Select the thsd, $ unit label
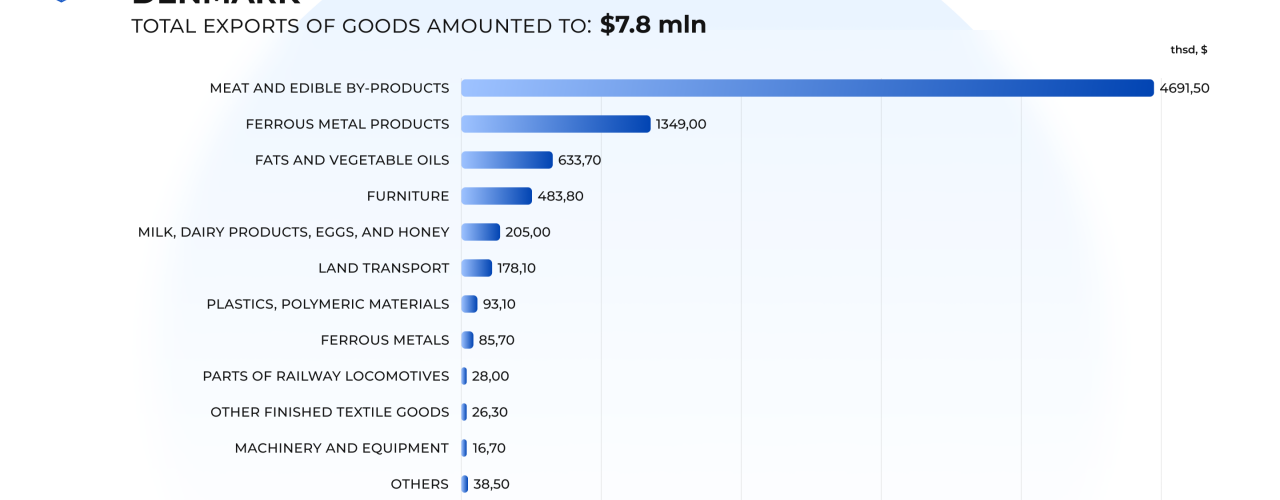 tap(1189, 50)
